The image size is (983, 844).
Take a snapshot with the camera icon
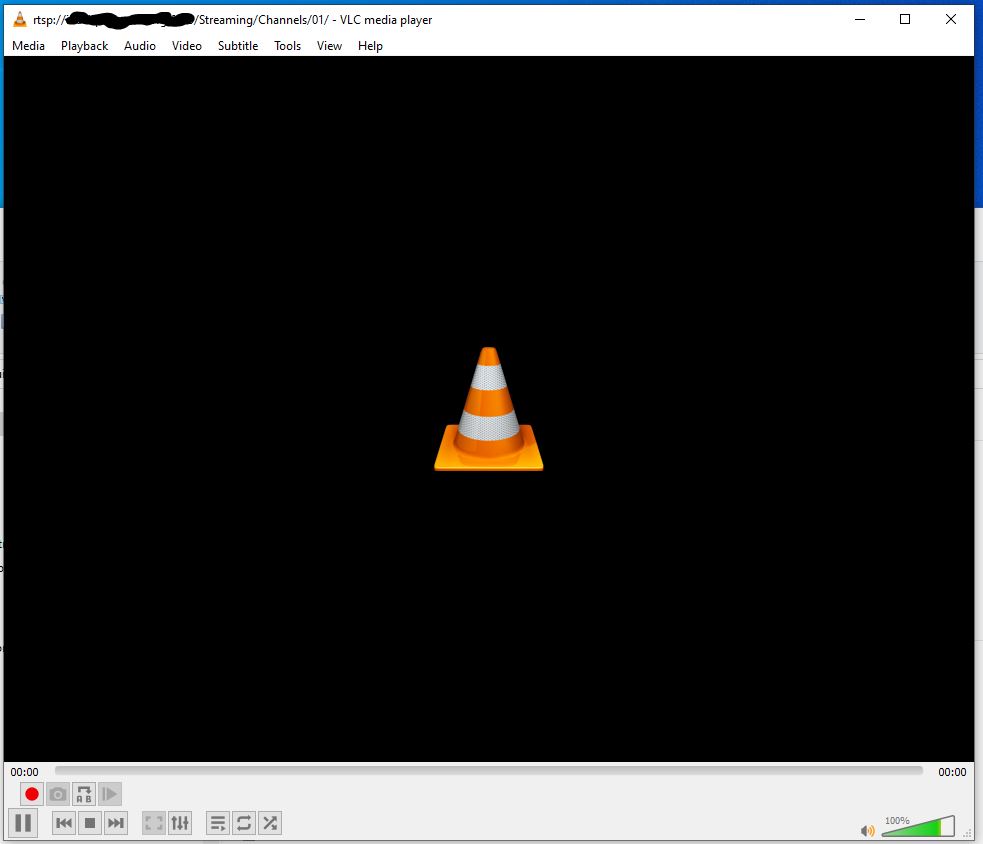(x=58, y=794)
